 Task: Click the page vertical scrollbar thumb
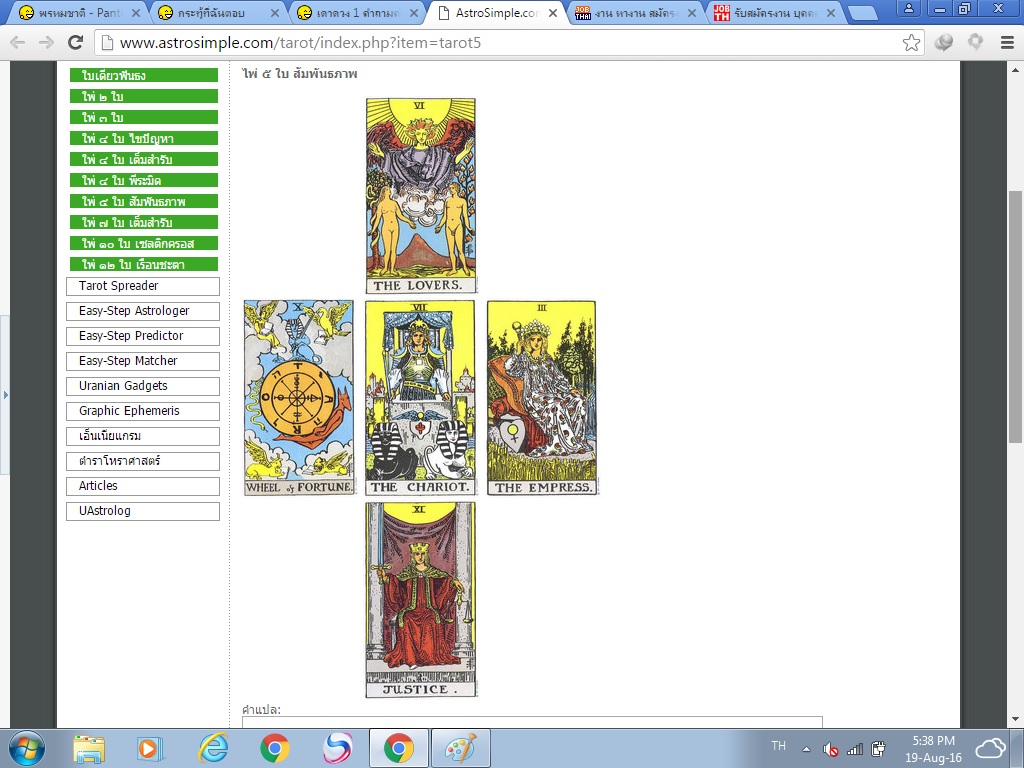point(1016,317)
